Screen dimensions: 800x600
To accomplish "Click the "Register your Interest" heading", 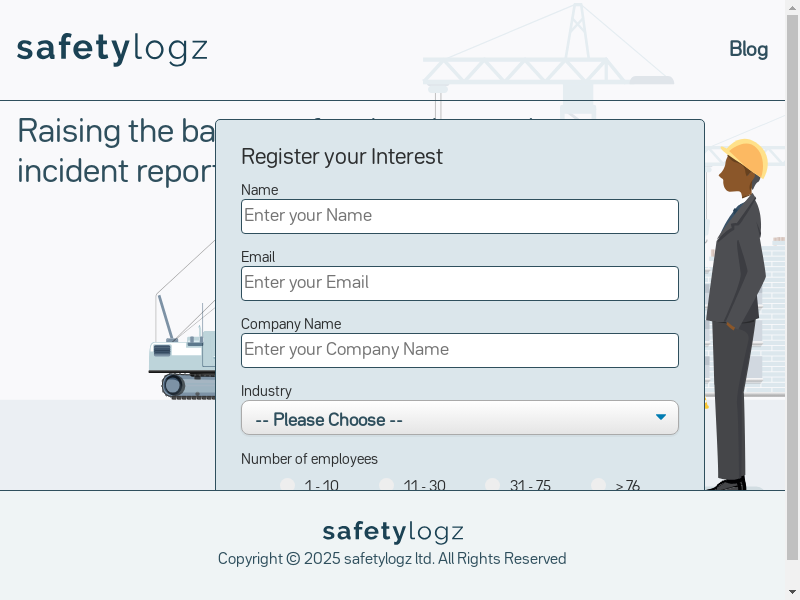I will 342,156.
